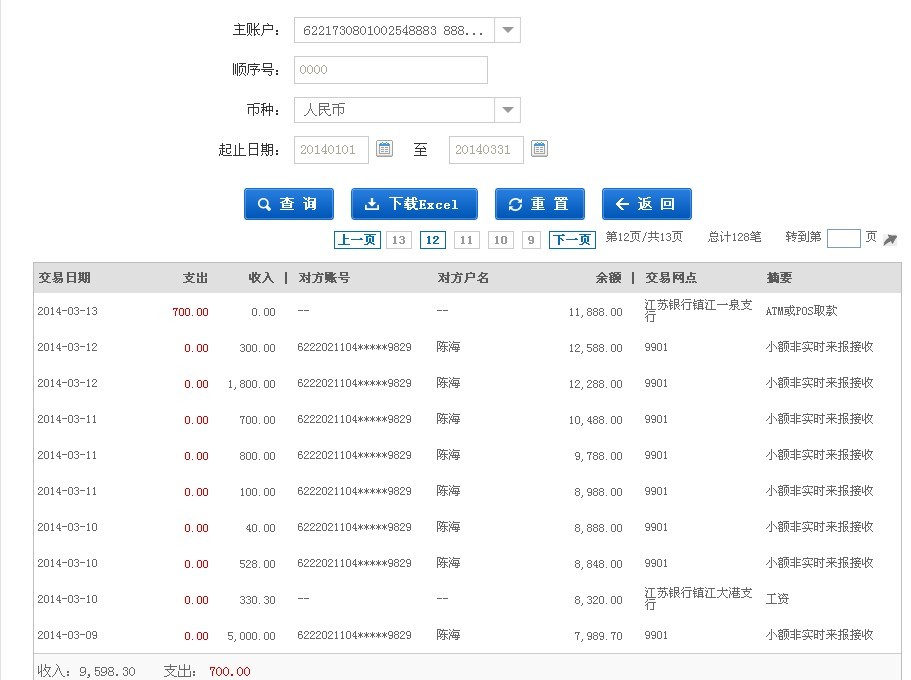Click the 交易日期 column header
This screenshot has width=911, height=680.
[64, 278]
